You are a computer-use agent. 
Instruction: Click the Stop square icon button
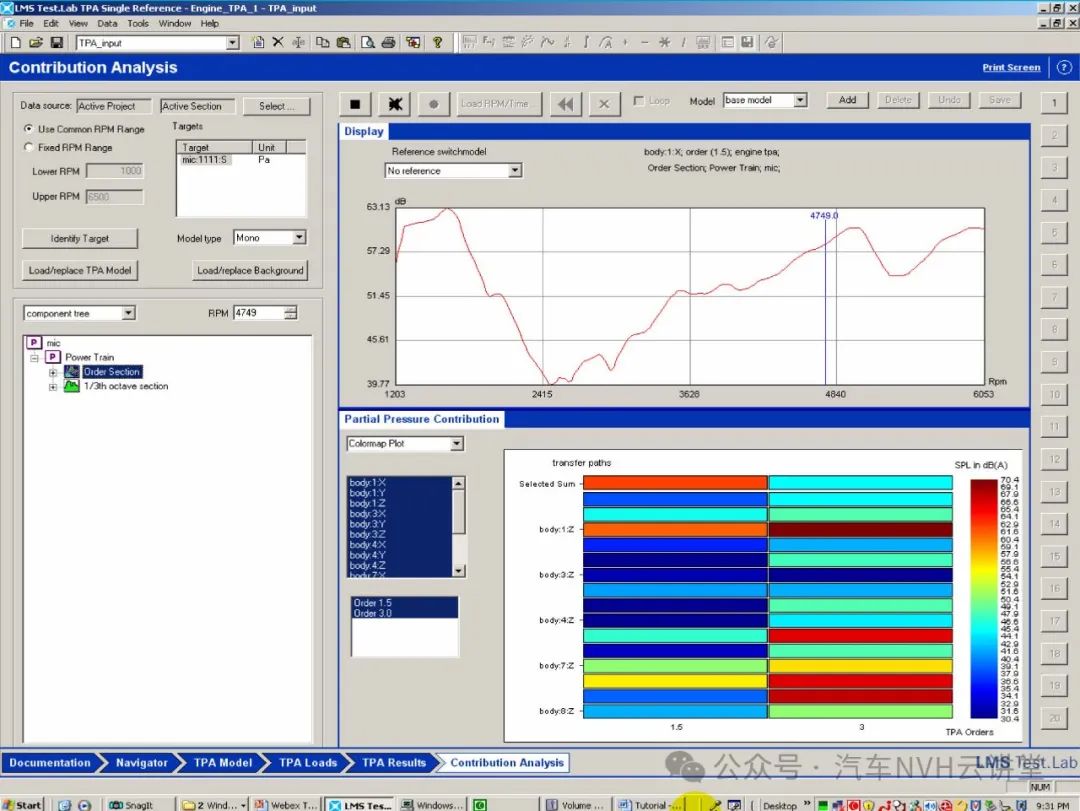[355, 104]
